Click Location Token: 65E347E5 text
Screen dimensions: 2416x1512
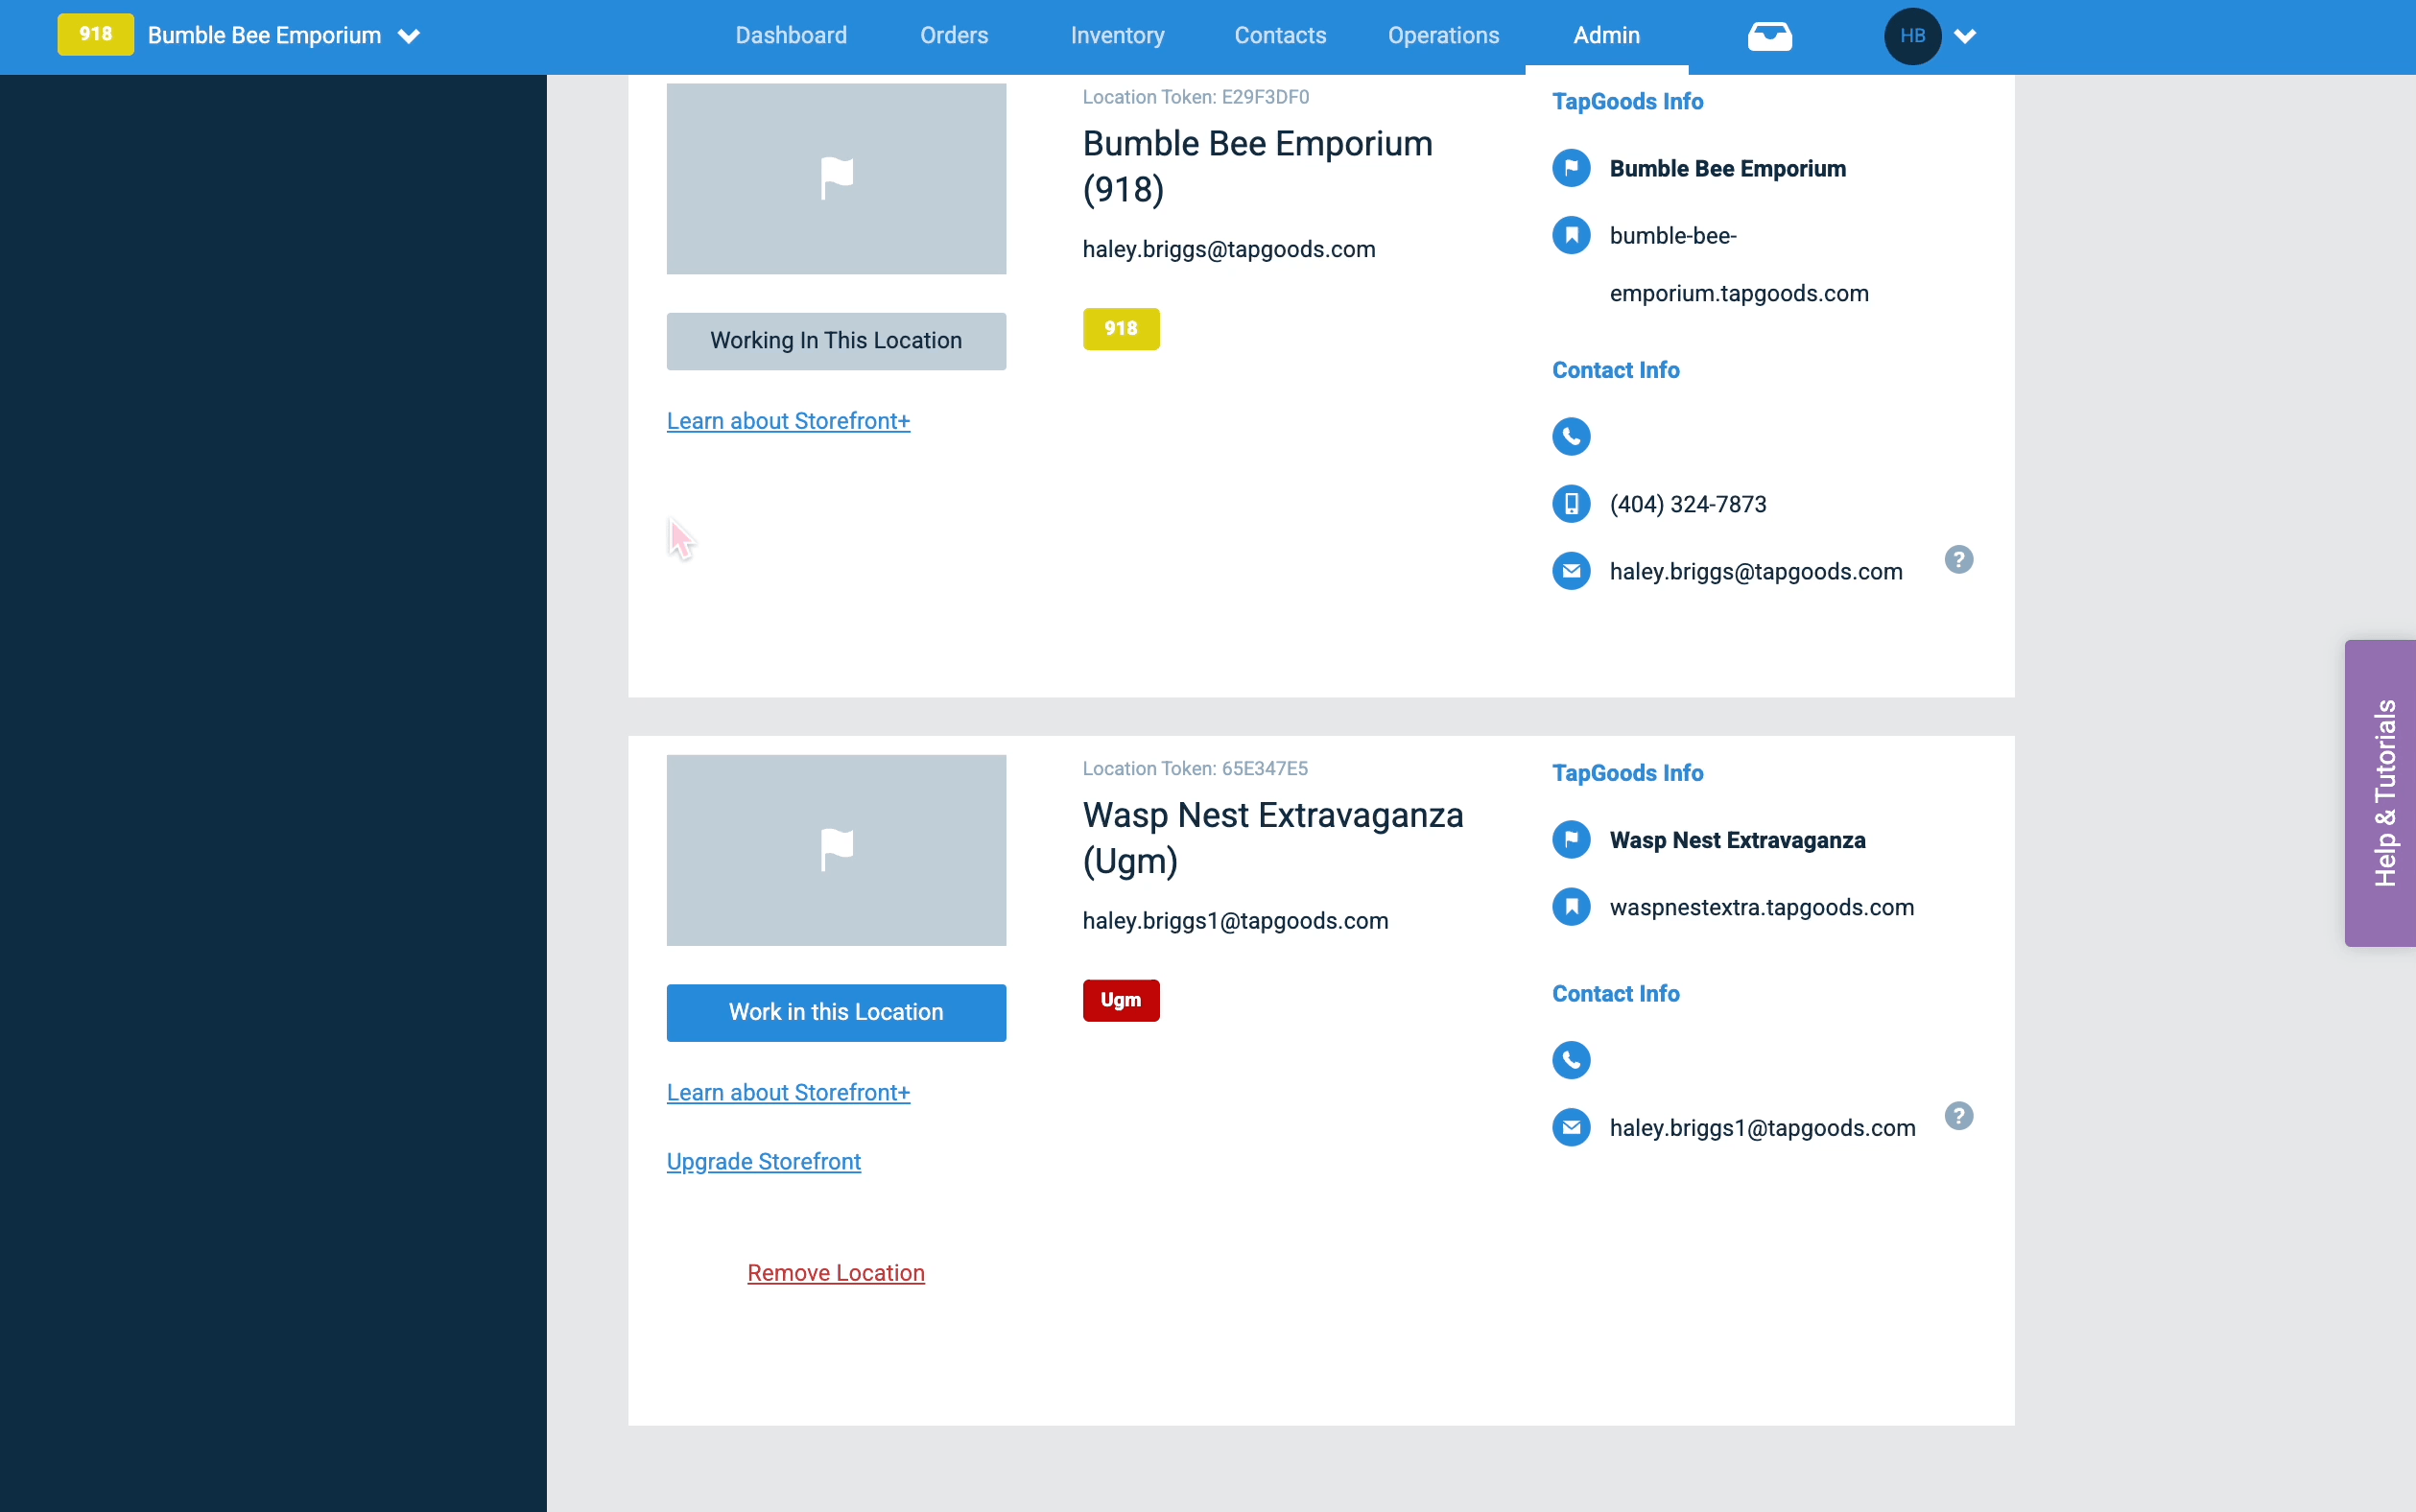pos(1195,769)
